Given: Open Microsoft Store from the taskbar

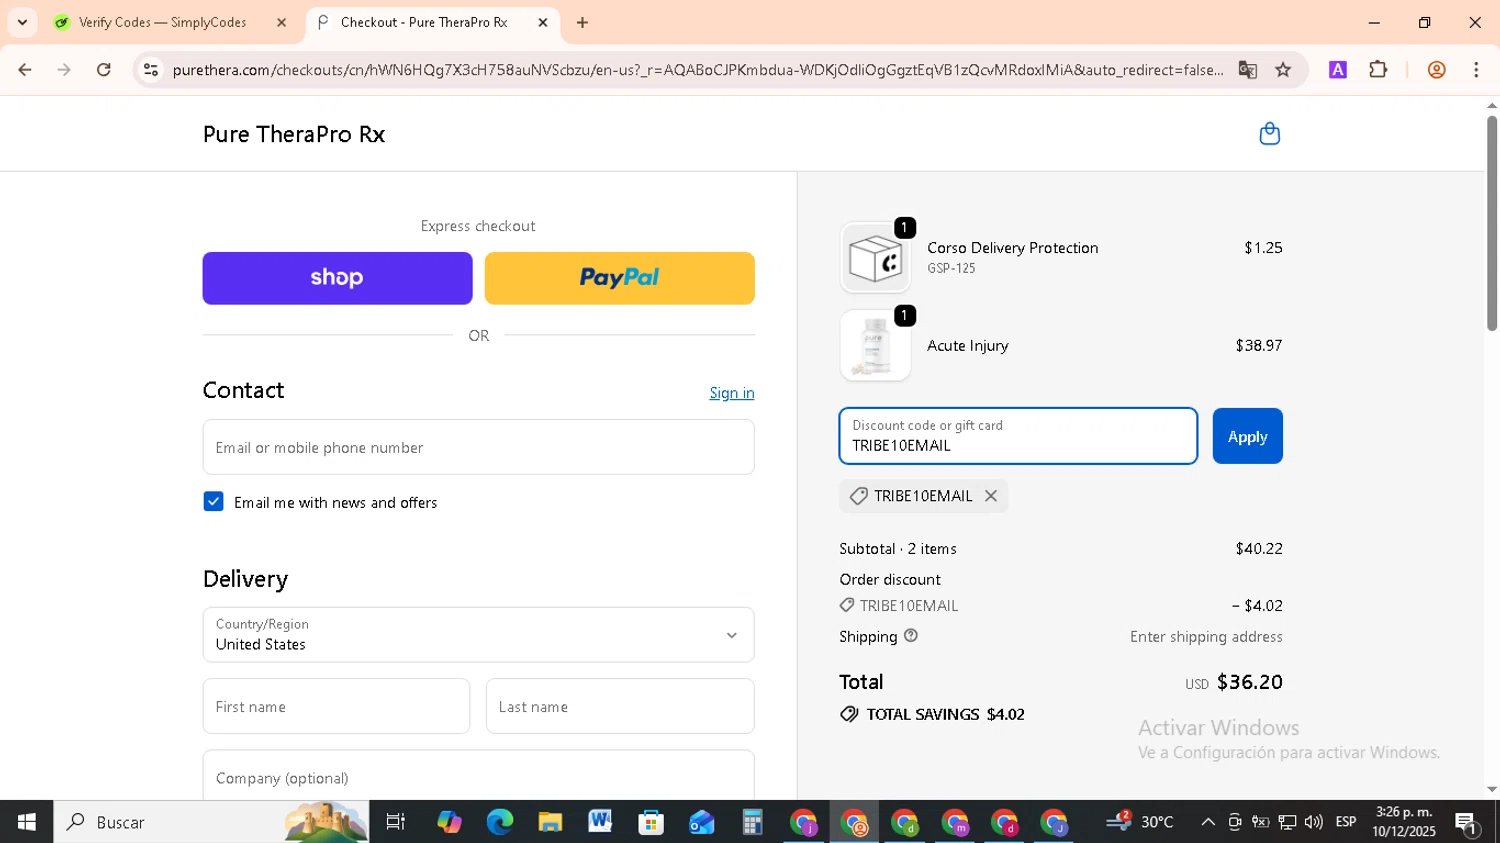Looking at the screenshot, I should tap(651, 822).
